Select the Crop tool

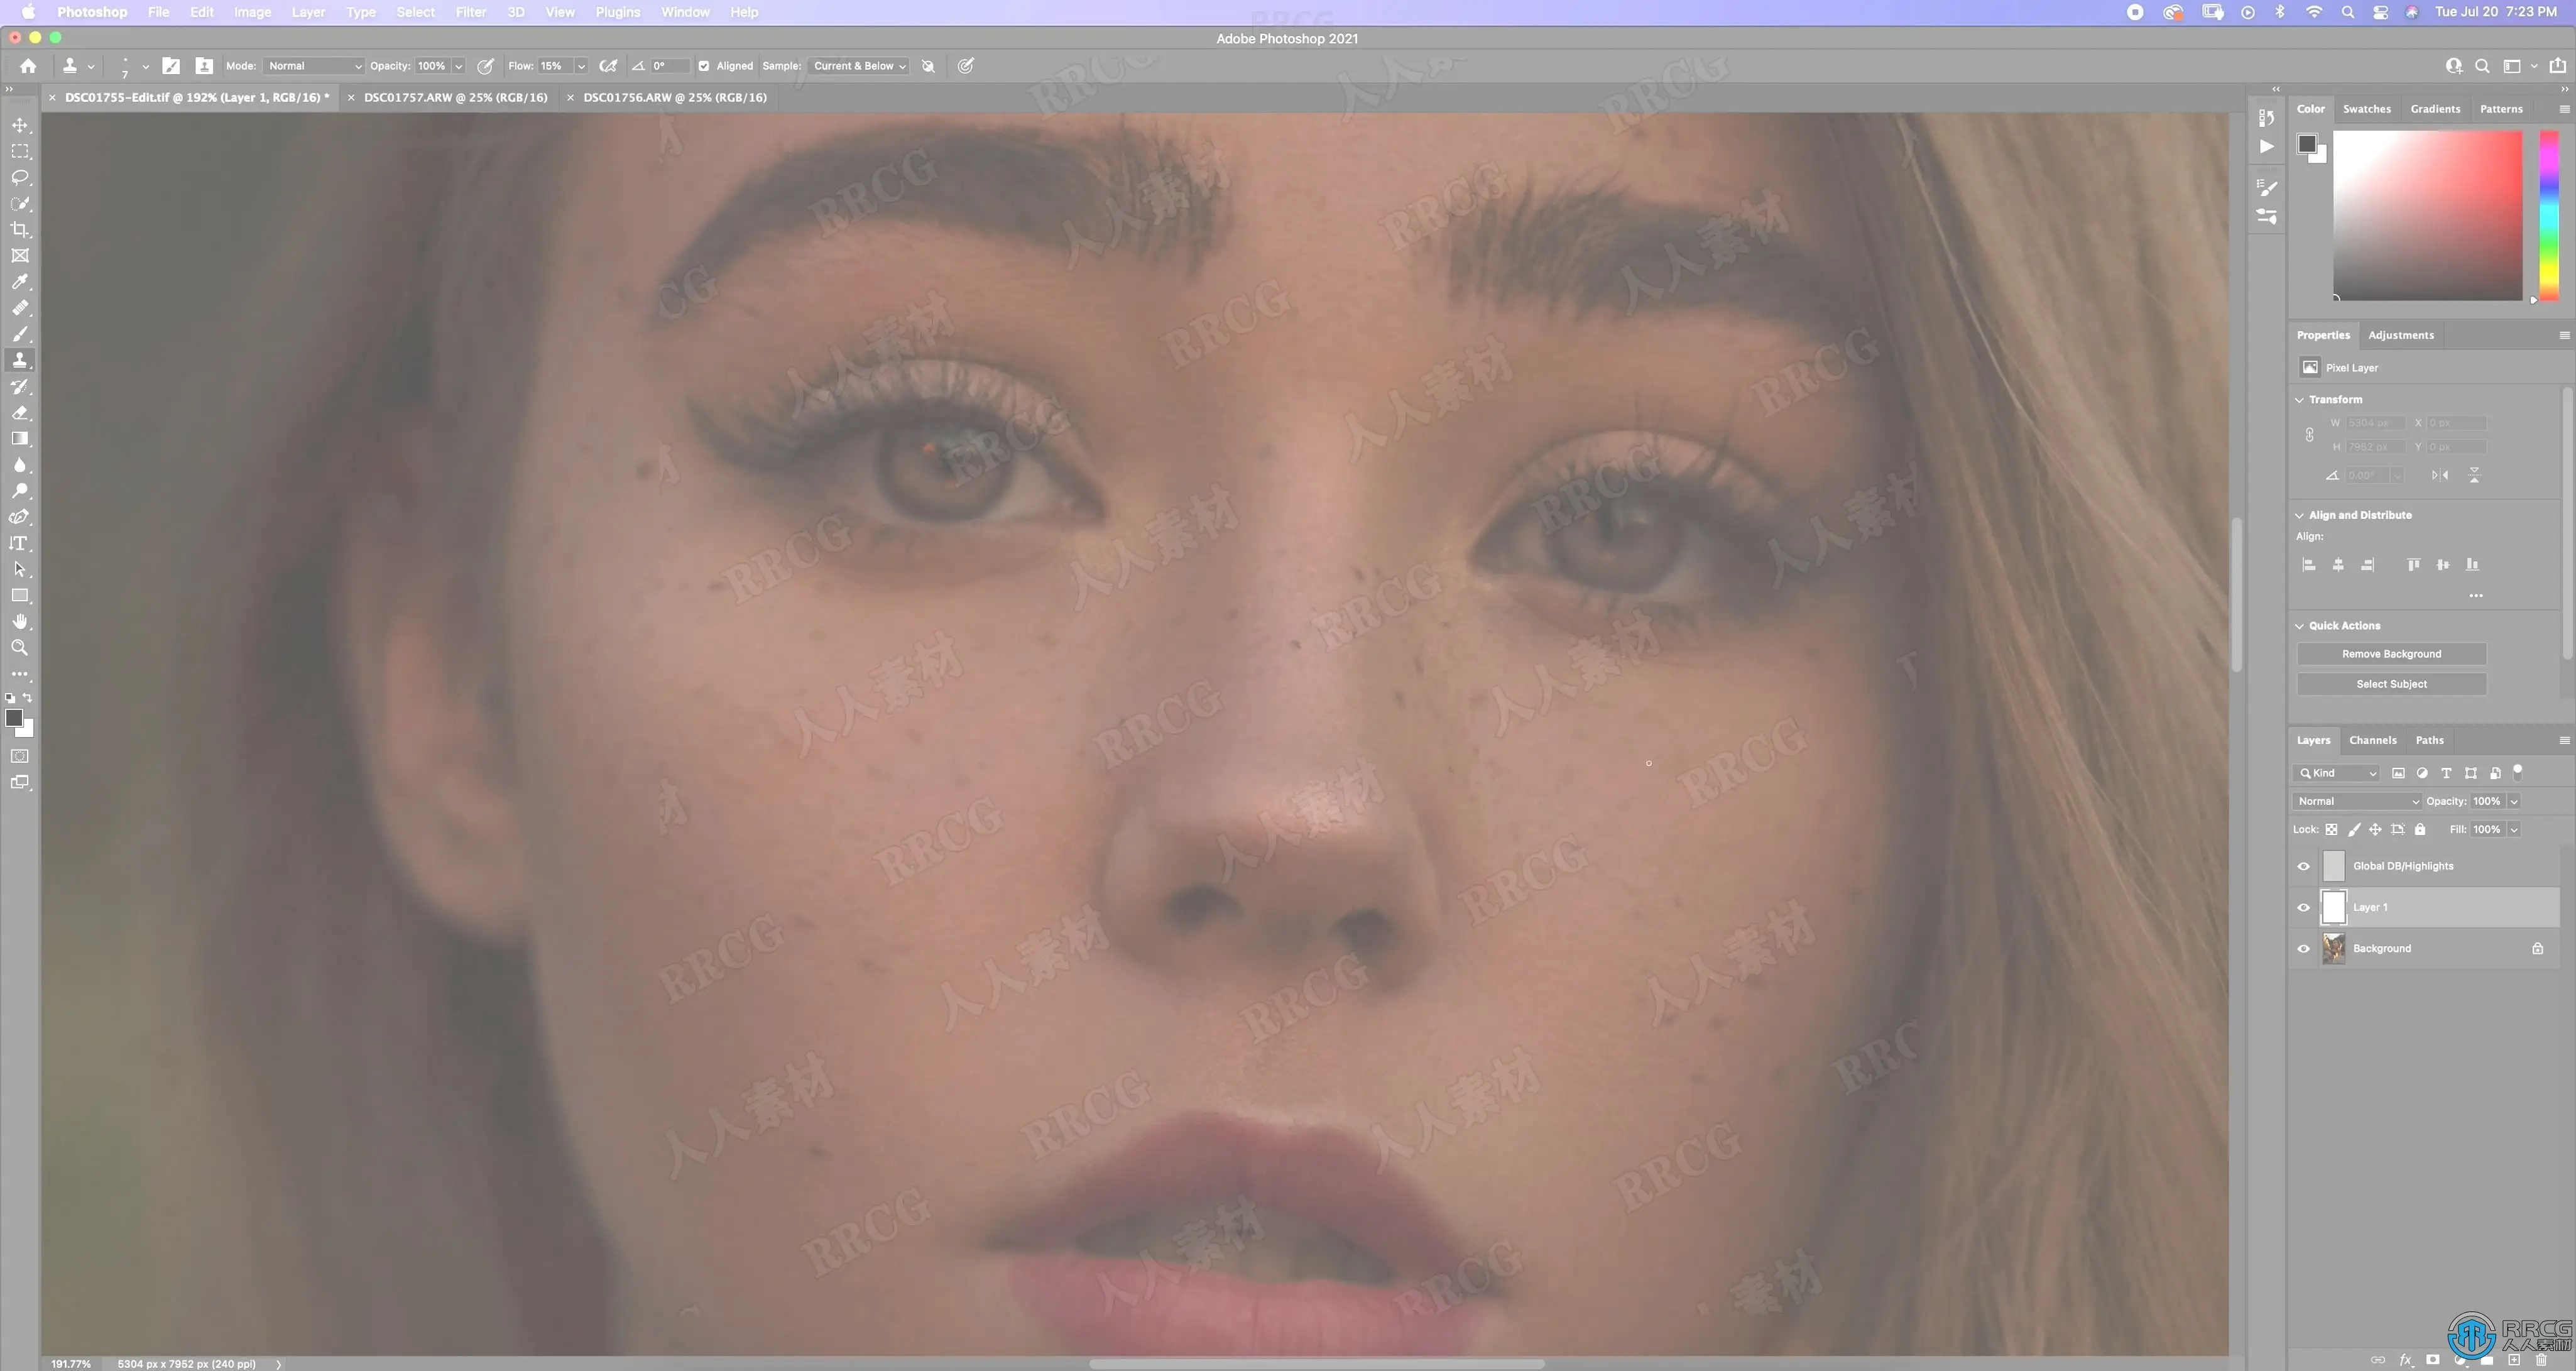[20, 230]
